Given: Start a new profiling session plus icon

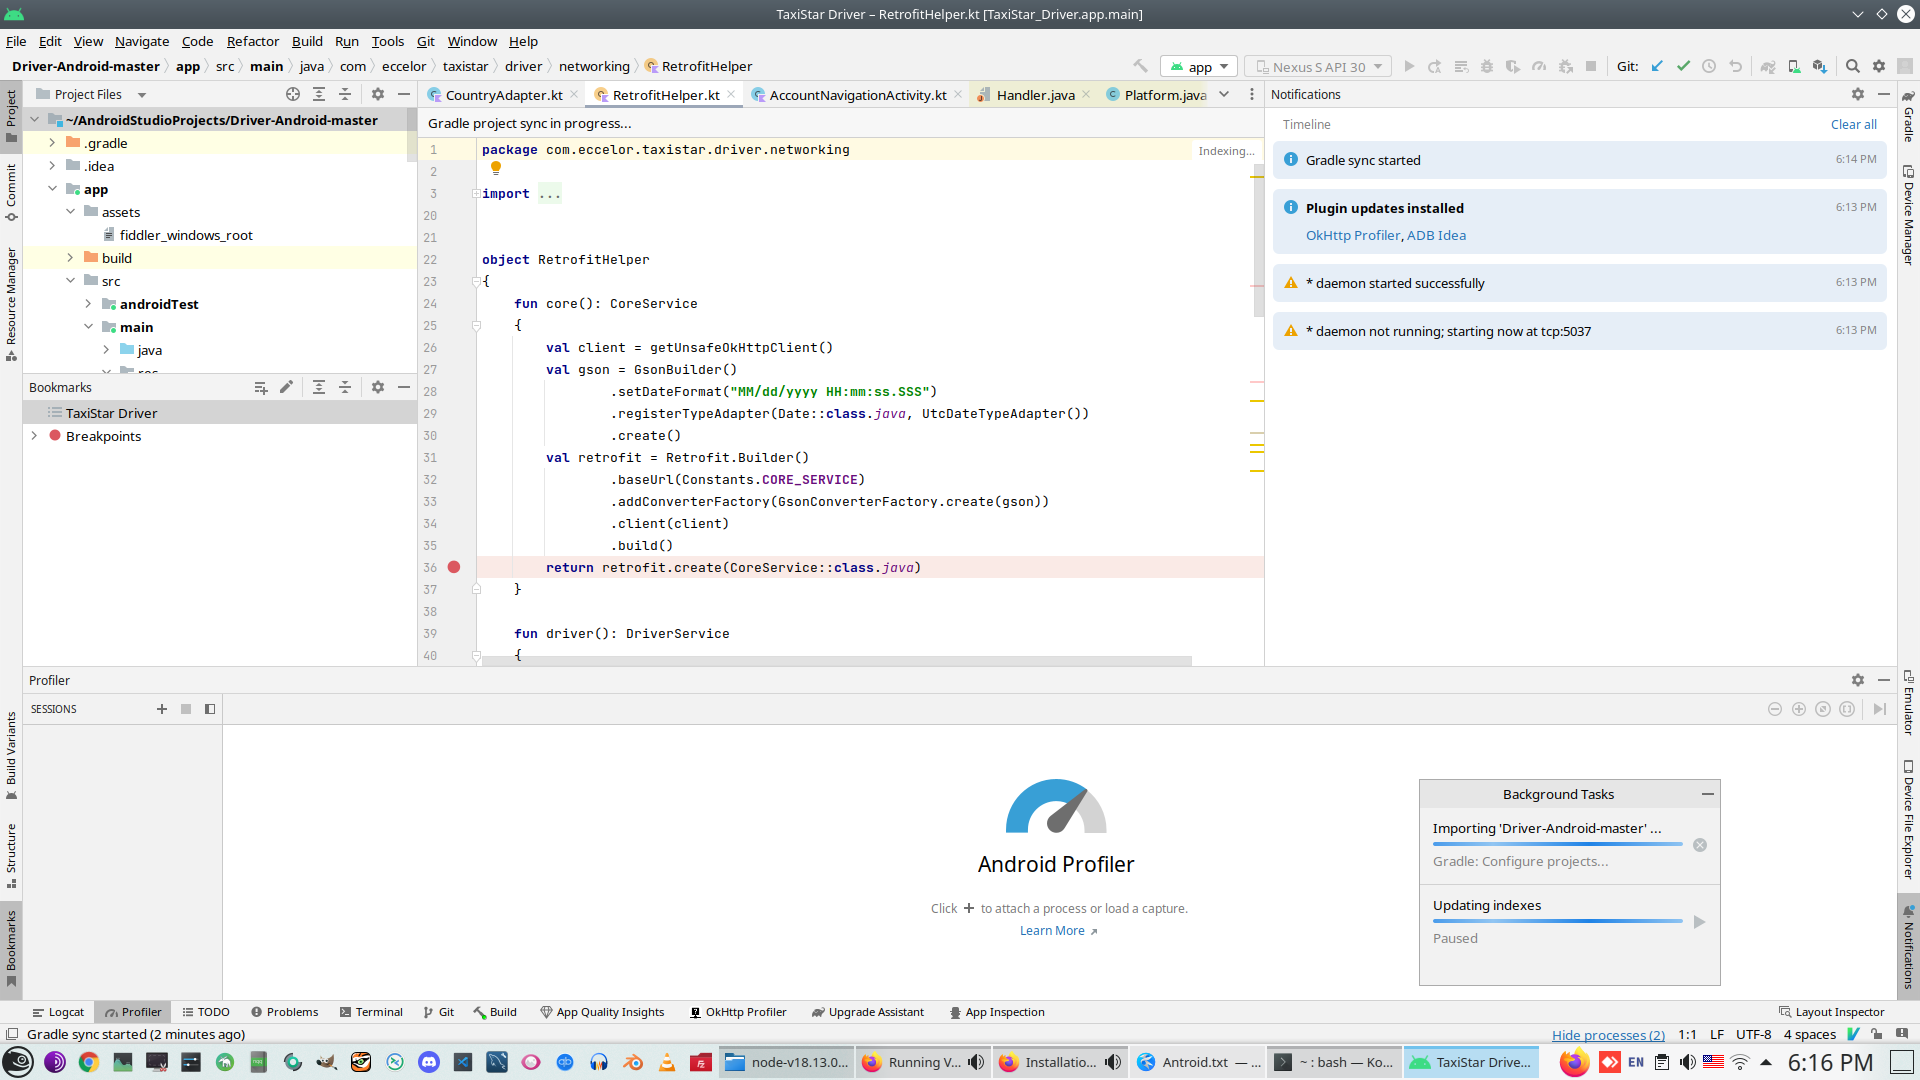Looking at the screenshot, I should pos(162,709).
